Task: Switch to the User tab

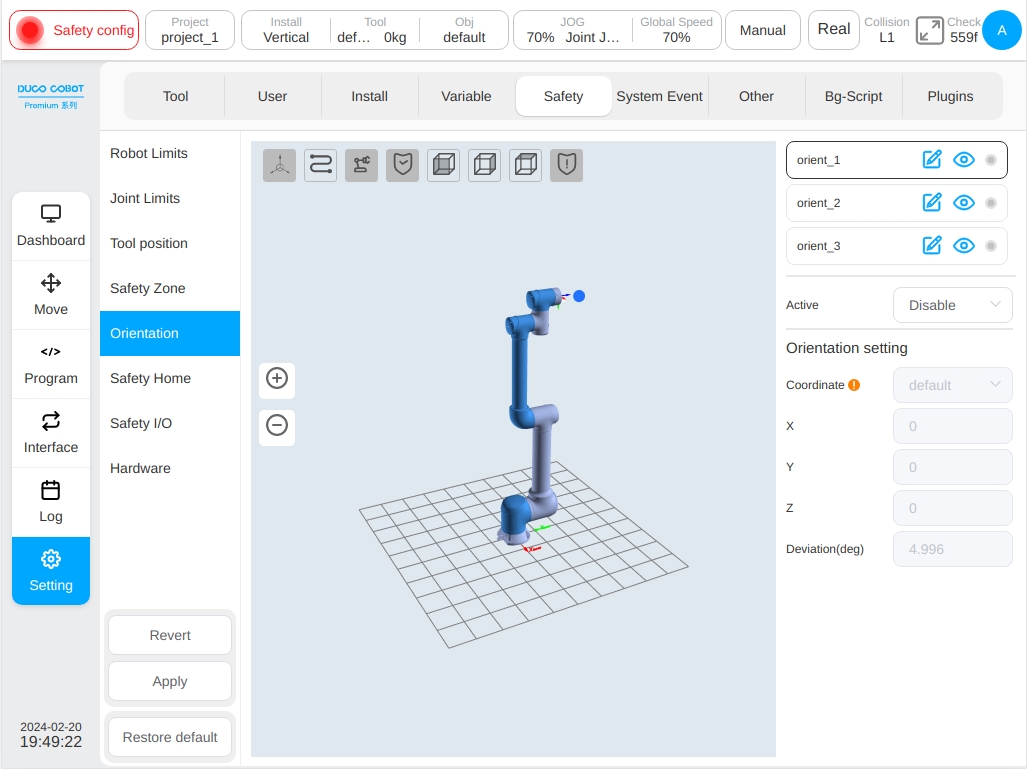Action: 272,96
